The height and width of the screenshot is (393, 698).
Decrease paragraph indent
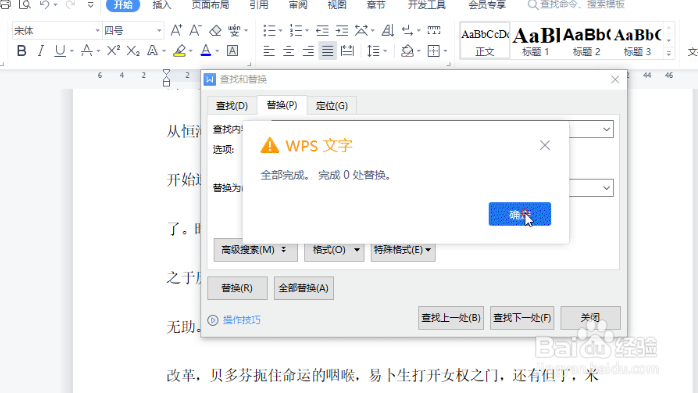[322, 31]
